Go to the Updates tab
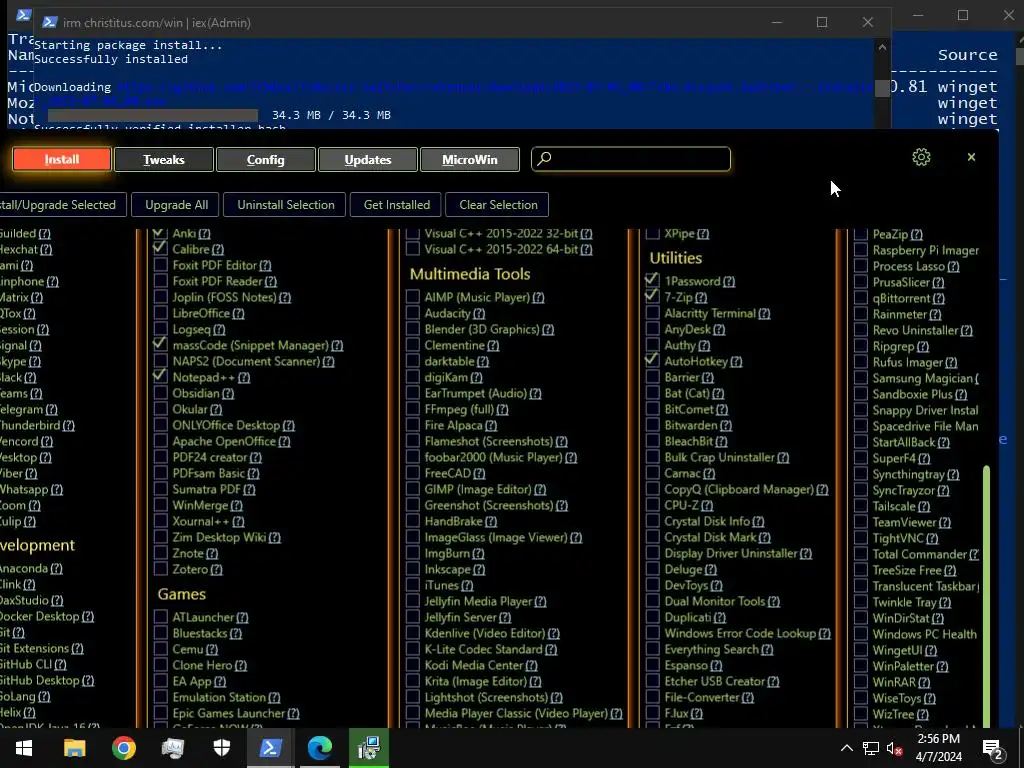Image resolution: width=1024 pixels, height=768 pixels. coord(368,159)
